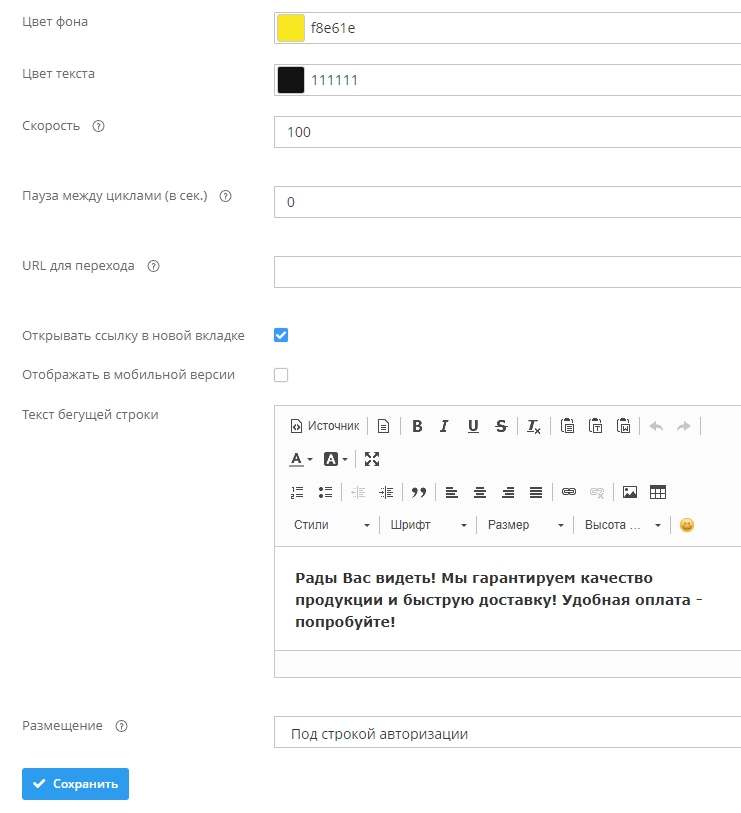Center-align the text
Screen dimensions: 741x813
480,492
